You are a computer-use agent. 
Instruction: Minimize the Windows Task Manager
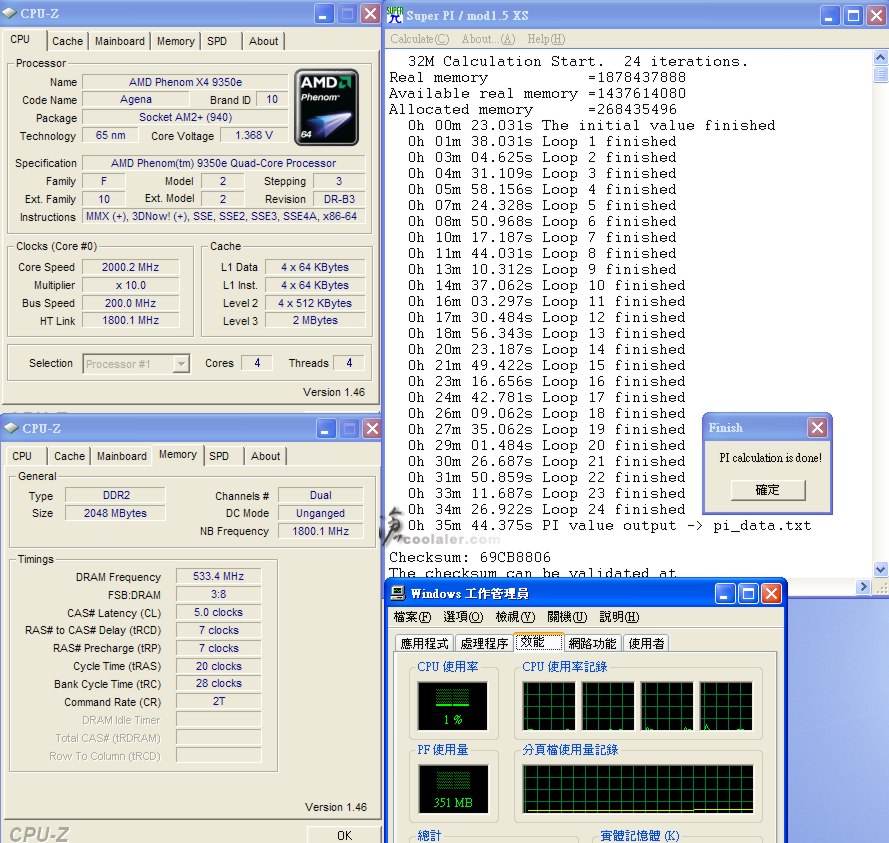click(x=725, y=594)
